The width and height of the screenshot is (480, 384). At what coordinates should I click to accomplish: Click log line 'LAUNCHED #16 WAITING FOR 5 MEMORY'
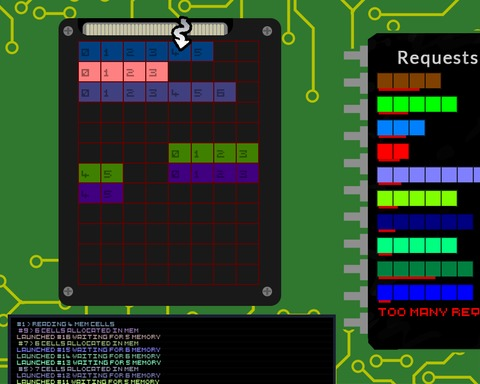pyautogui.click(x=89, y=337)
